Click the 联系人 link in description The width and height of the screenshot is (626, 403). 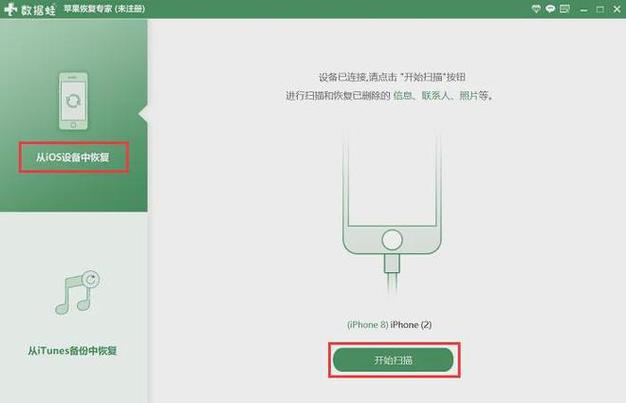(x=436, y=96)
